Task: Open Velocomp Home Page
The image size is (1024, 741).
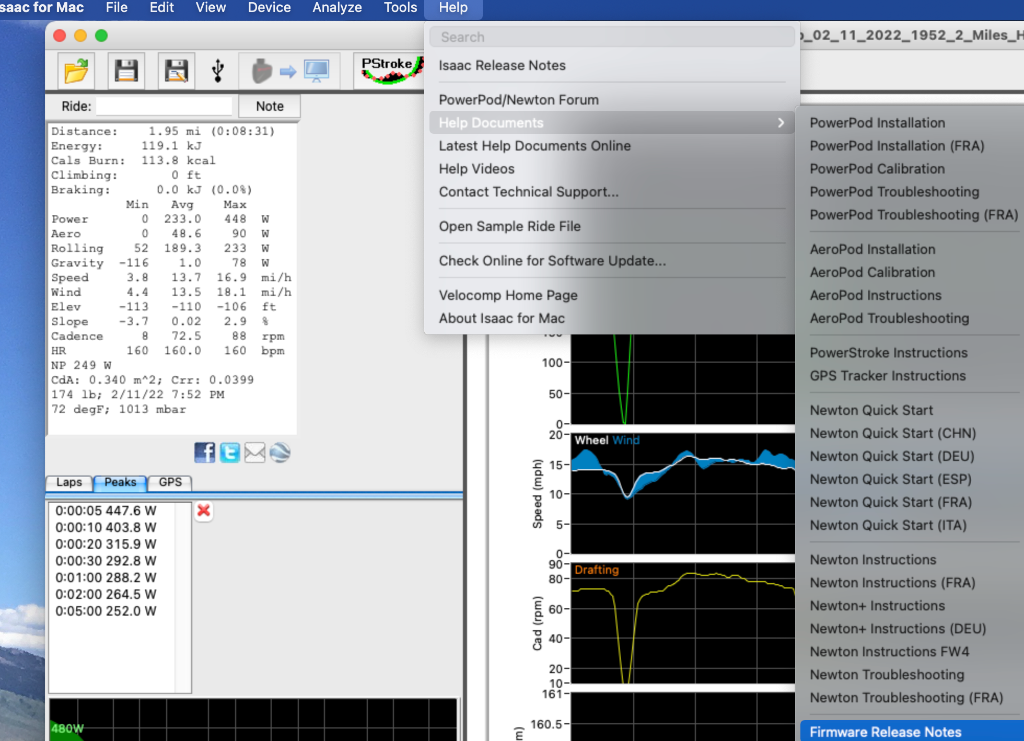Action: [507, 295]
